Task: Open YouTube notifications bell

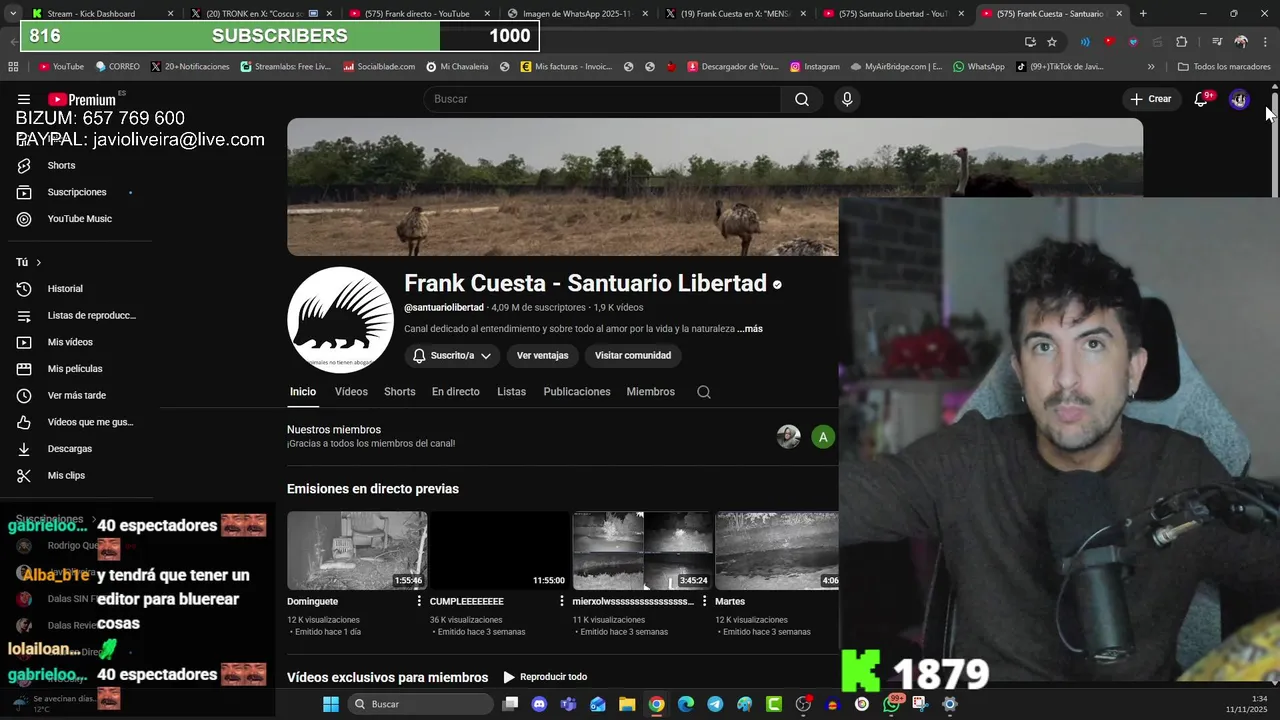Action: (1201, 99)
